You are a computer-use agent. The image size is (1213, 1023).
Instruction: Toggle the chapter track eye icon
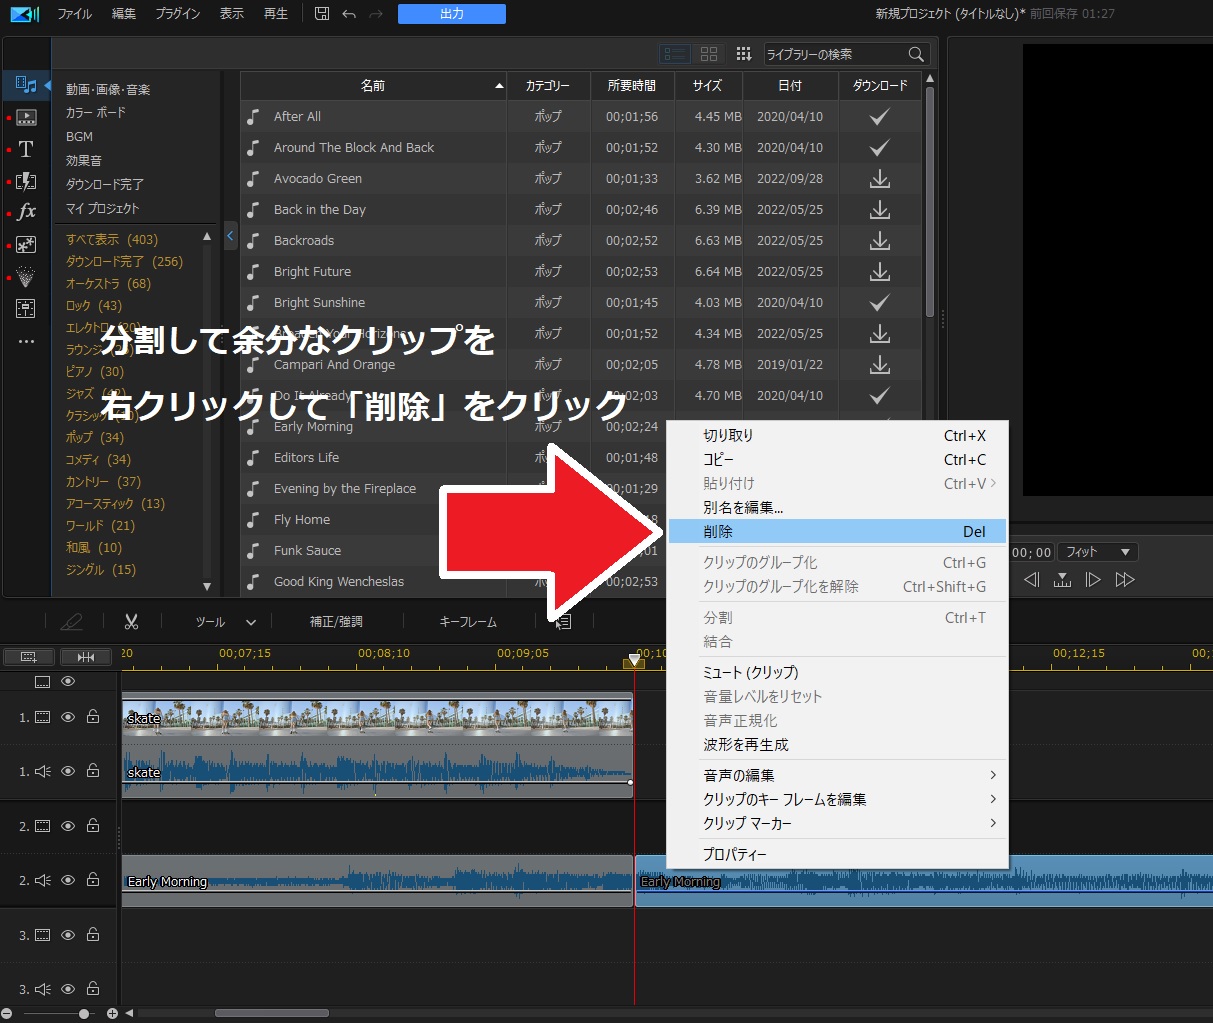click(68, 681)
